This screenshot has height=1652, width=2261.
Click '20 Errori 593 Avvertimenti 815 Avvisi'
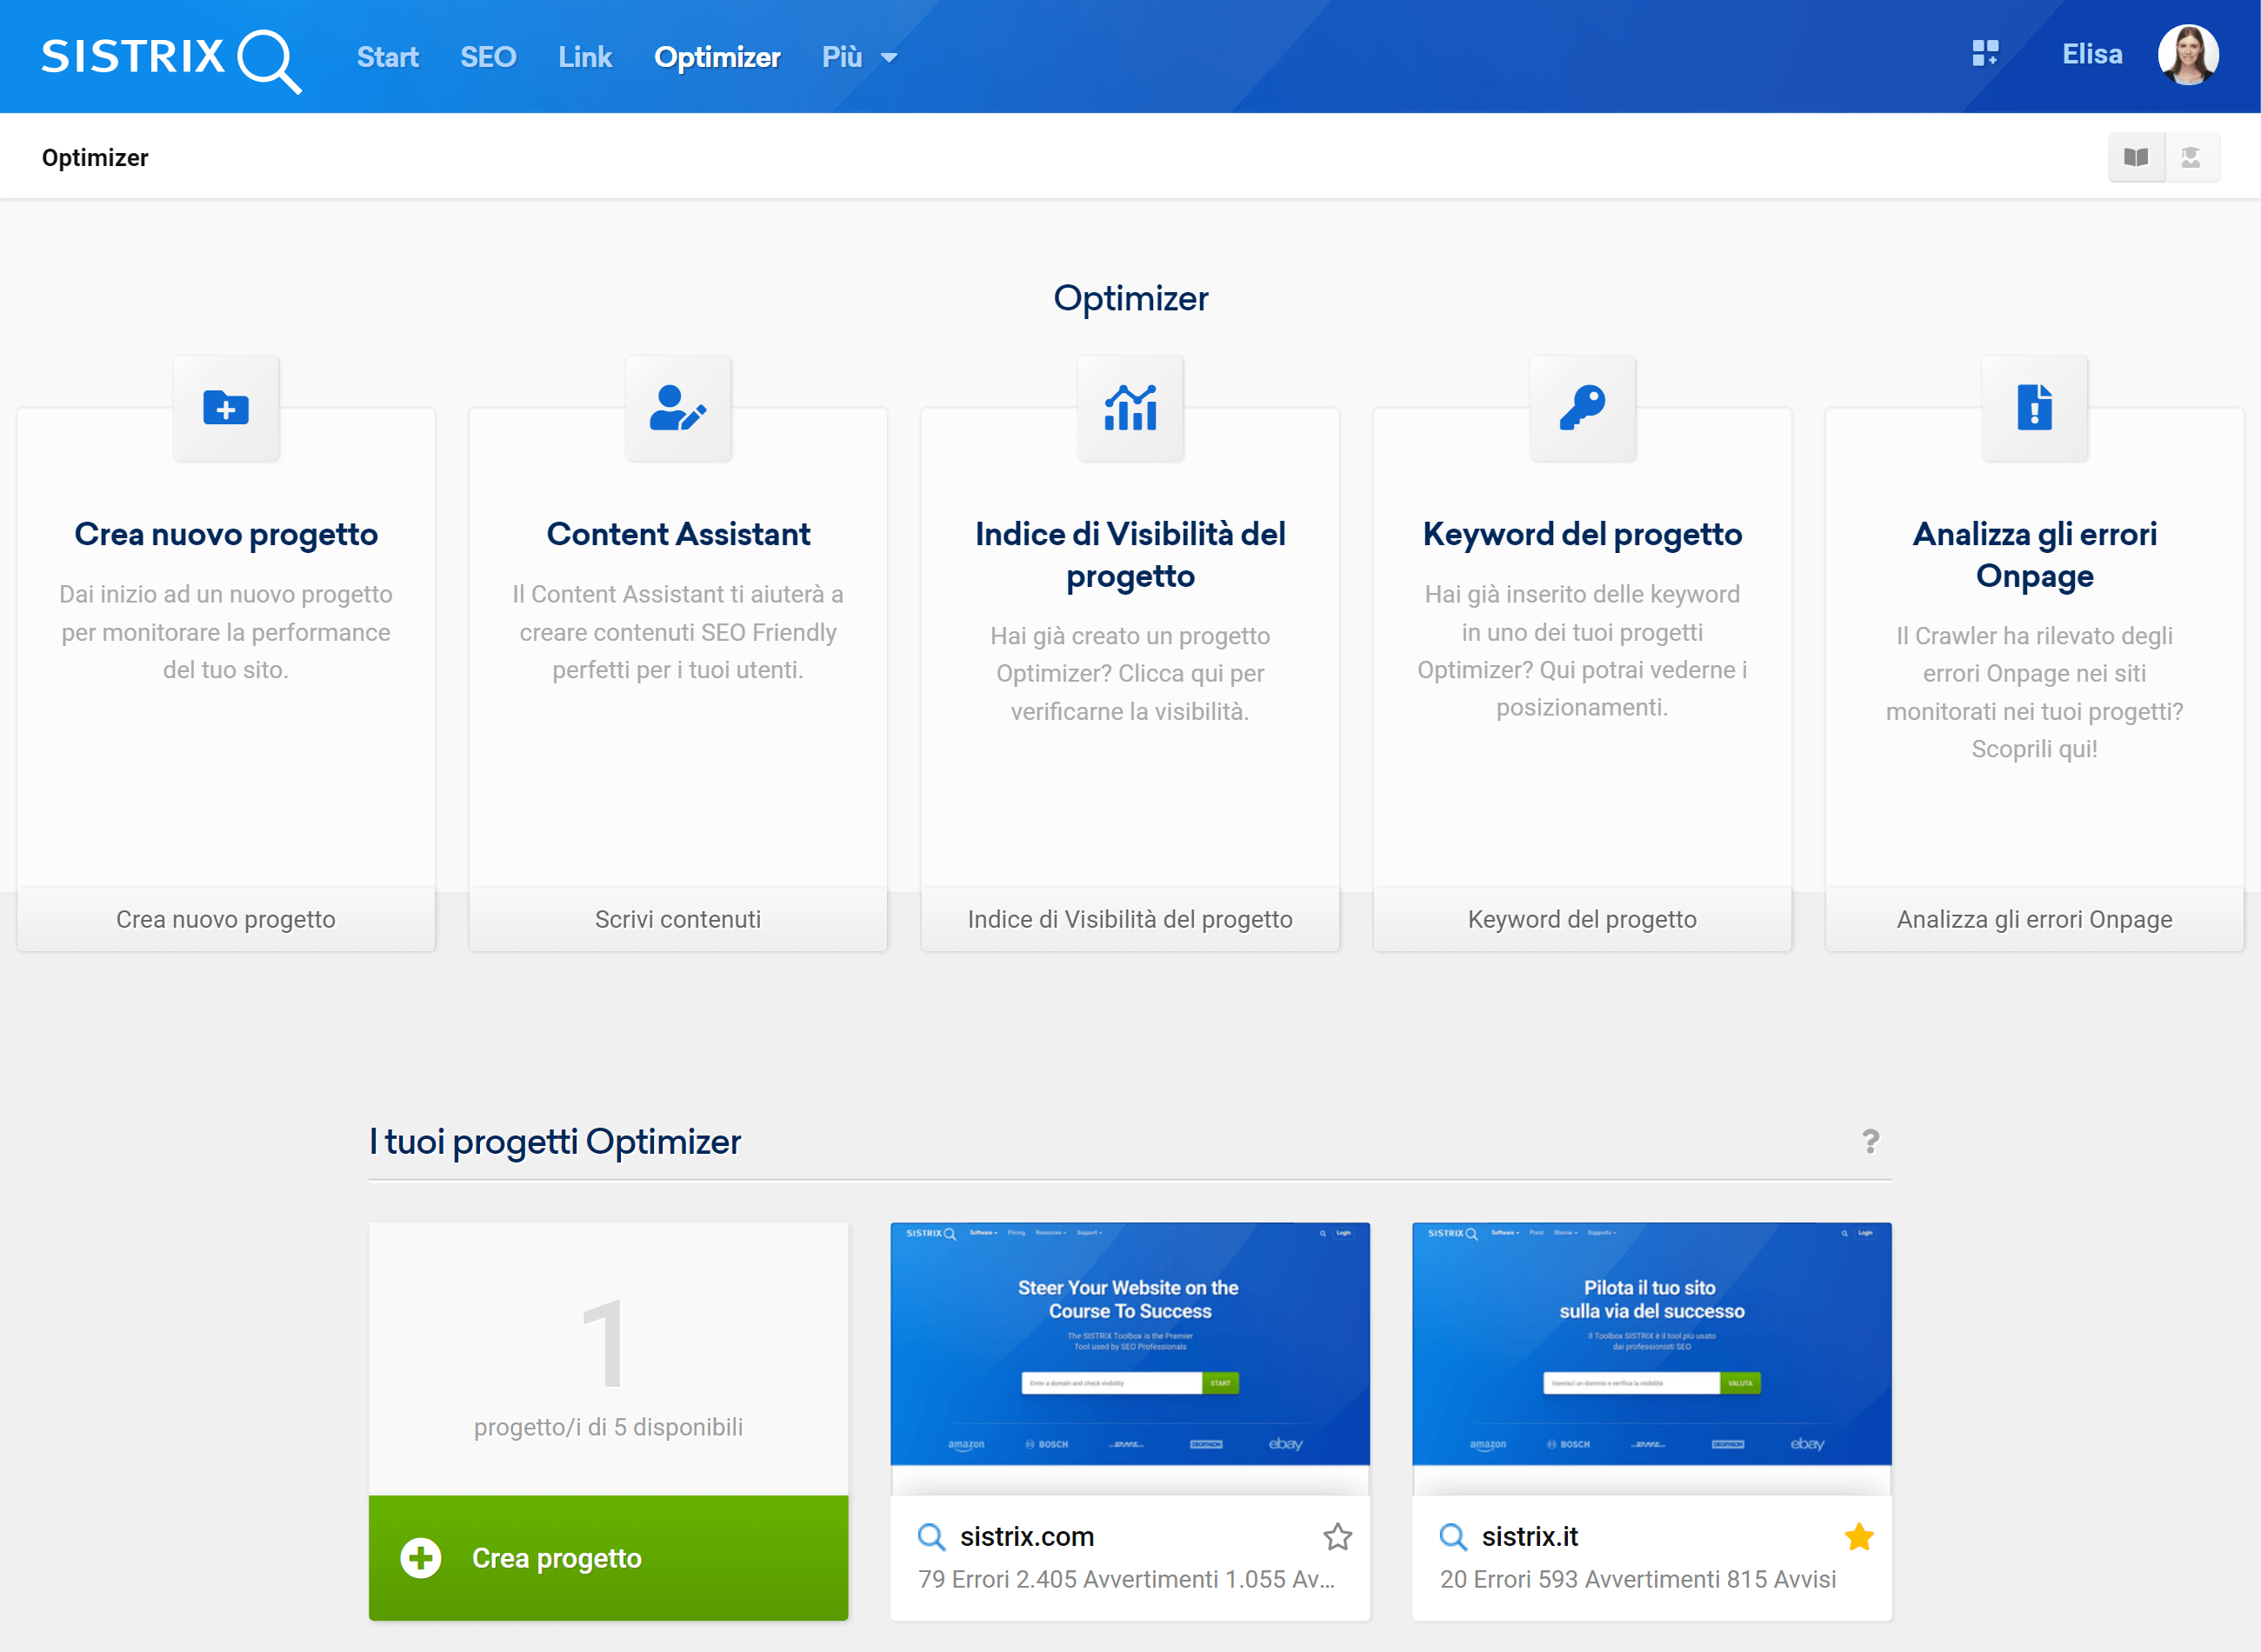tap(1638, 1579)
